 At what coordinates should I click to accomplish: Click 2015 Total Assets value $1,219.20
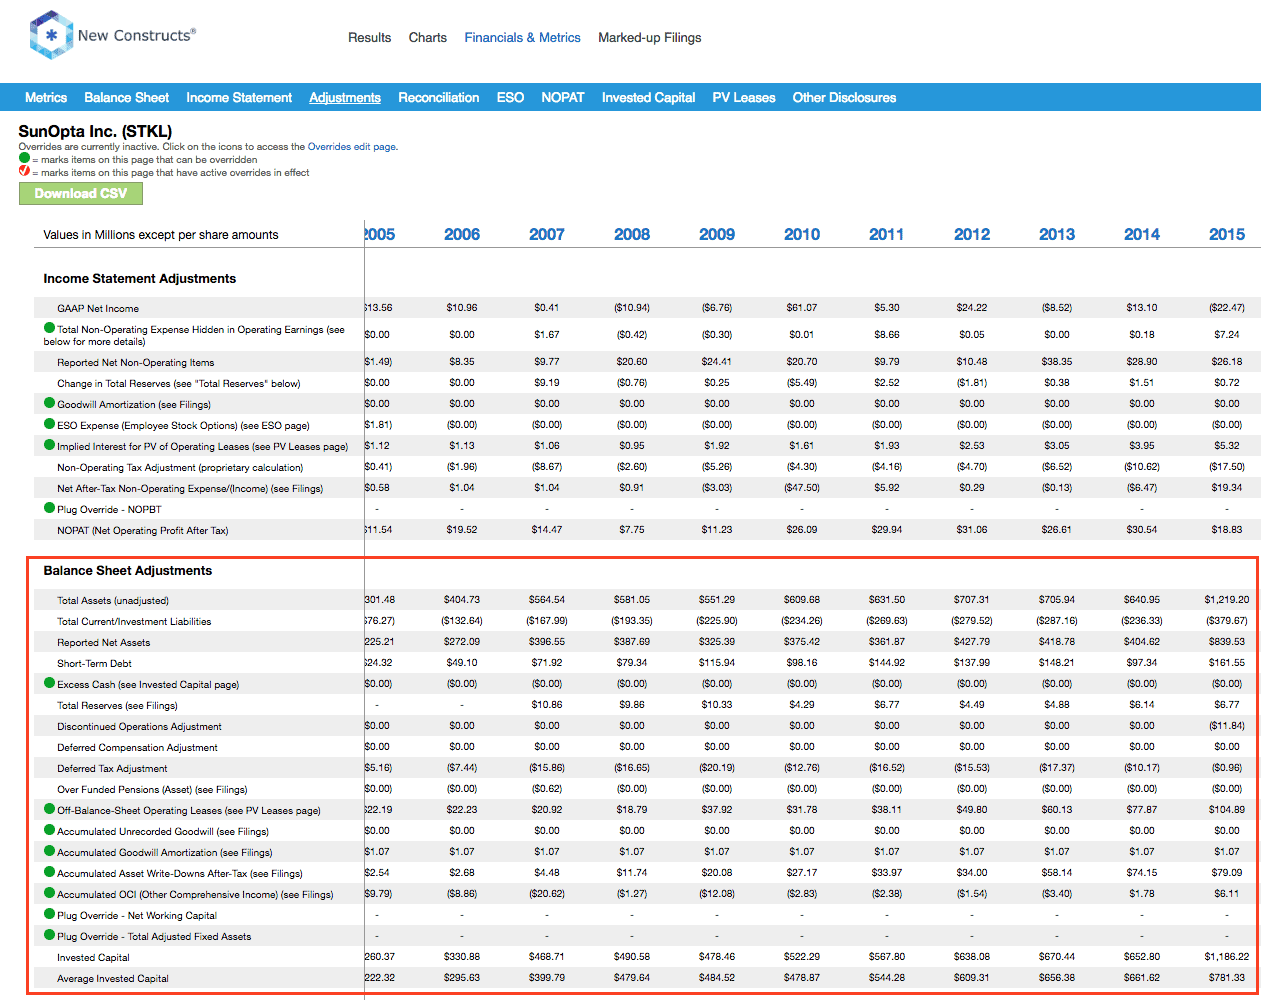(1227, 600)
